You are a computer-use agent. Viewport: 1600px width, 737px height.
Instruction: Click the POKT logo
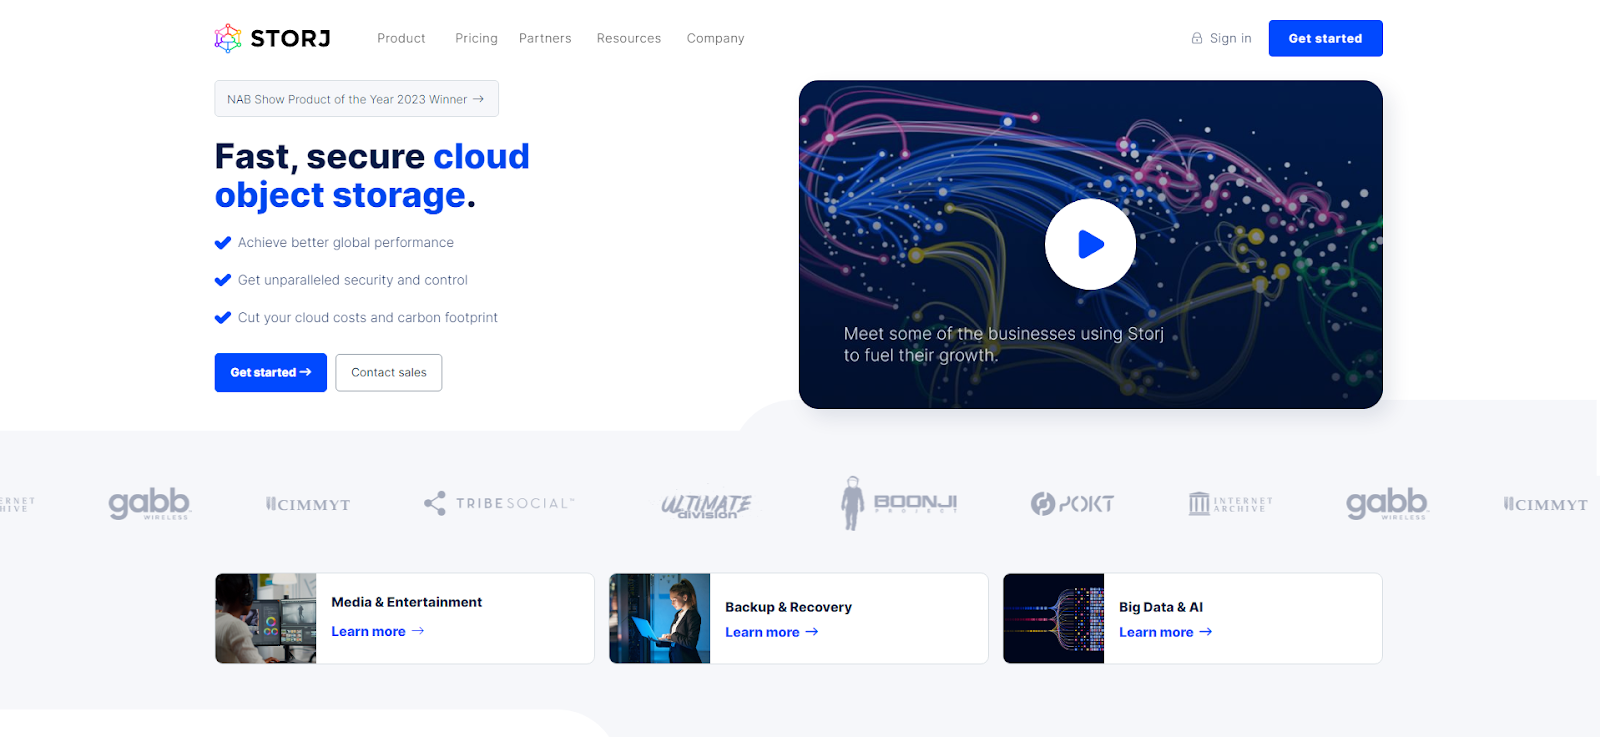[1072, 504]
